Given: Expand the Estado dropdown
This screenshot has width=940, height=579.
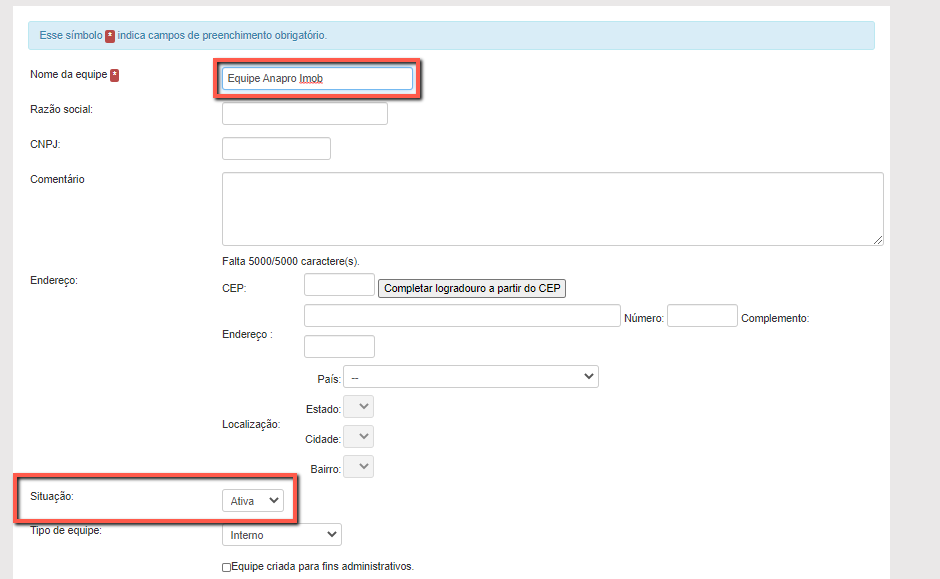Looking at the screenshot, I should [358, 407].
